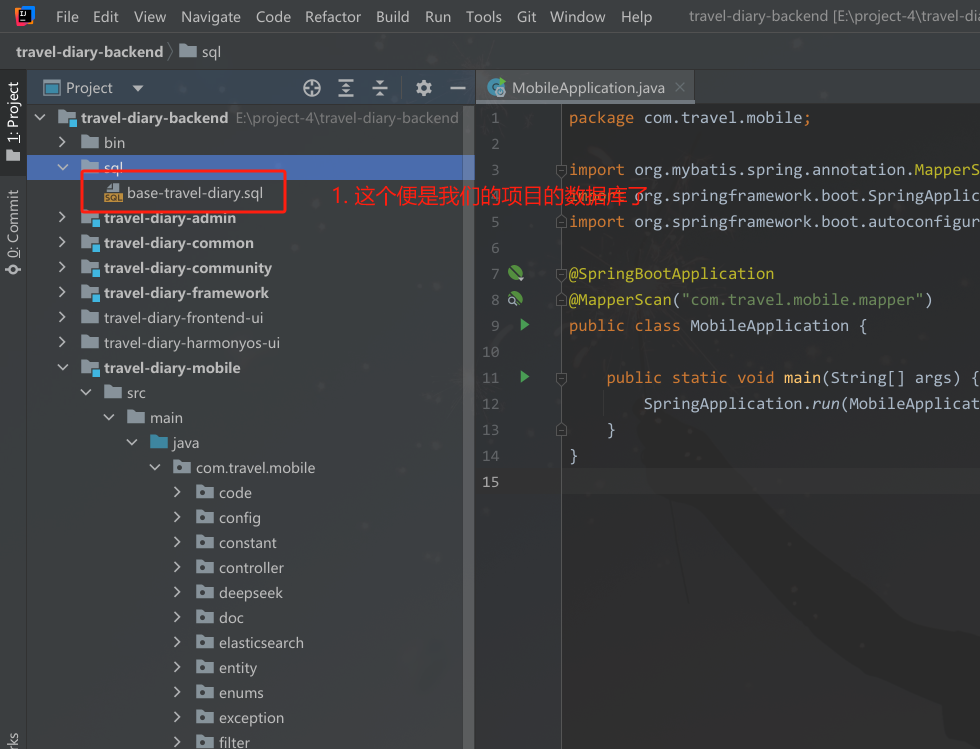
Task: Click the MobileApplication.java tab file icon
Action: tap(497, 88)
